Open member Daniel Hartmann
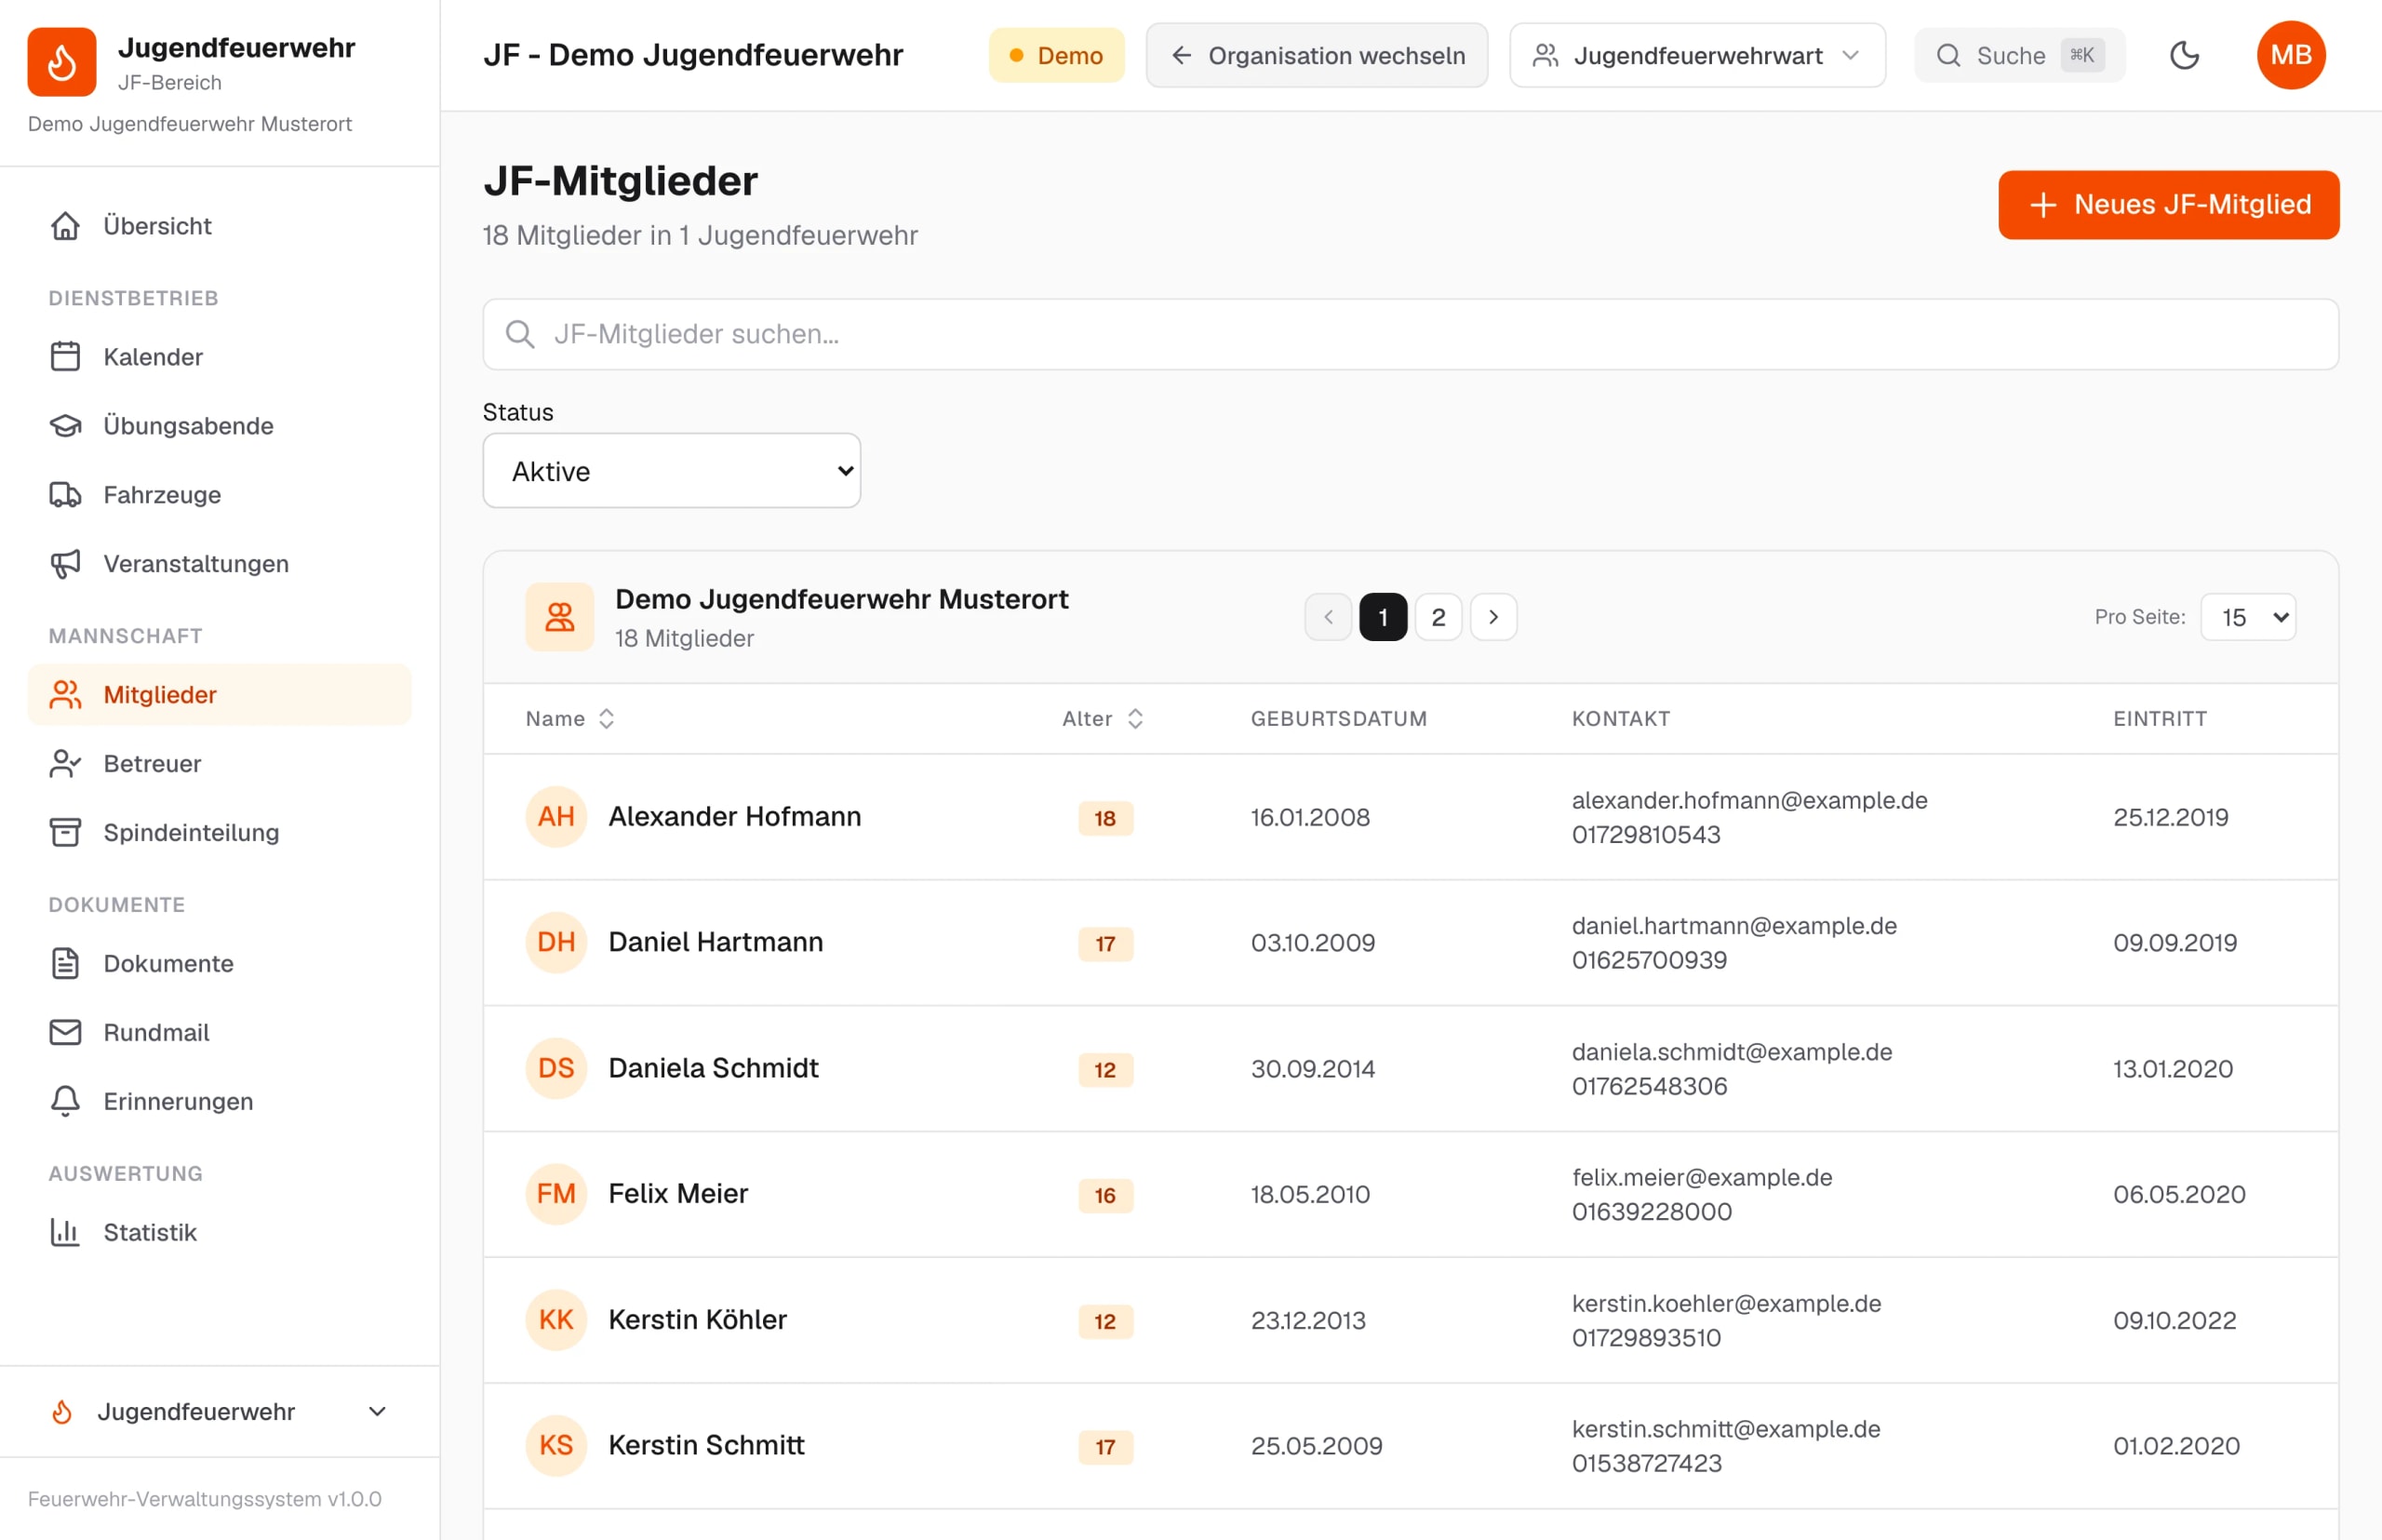 point(715,942)
